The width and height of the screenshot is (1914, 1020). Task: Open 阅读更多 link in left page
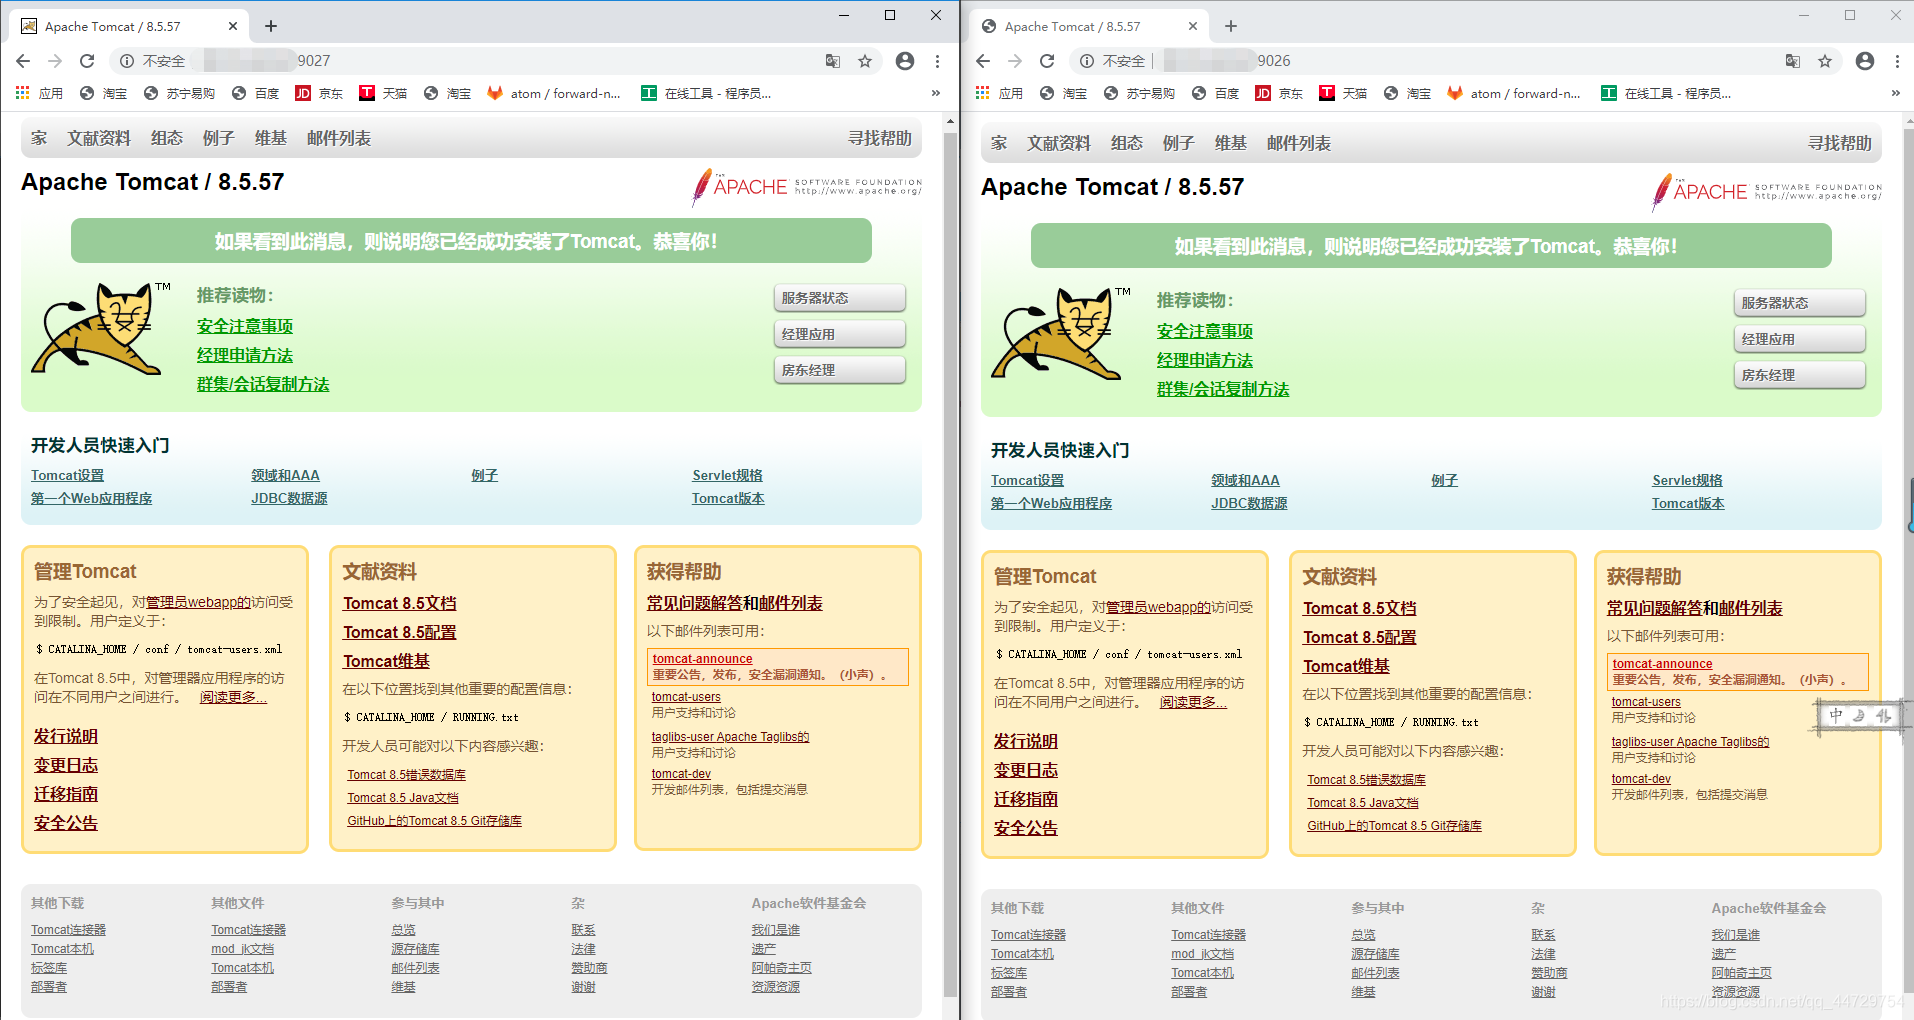(x=233, y=697)
